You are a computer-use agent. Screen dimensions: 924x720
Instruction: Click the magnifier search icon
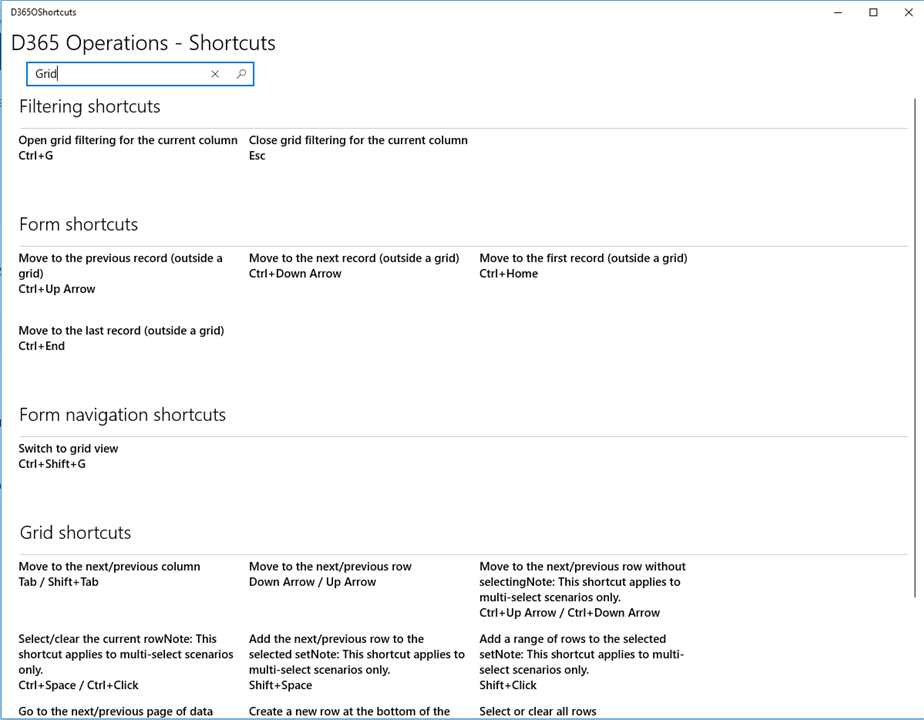click(241, 74)
